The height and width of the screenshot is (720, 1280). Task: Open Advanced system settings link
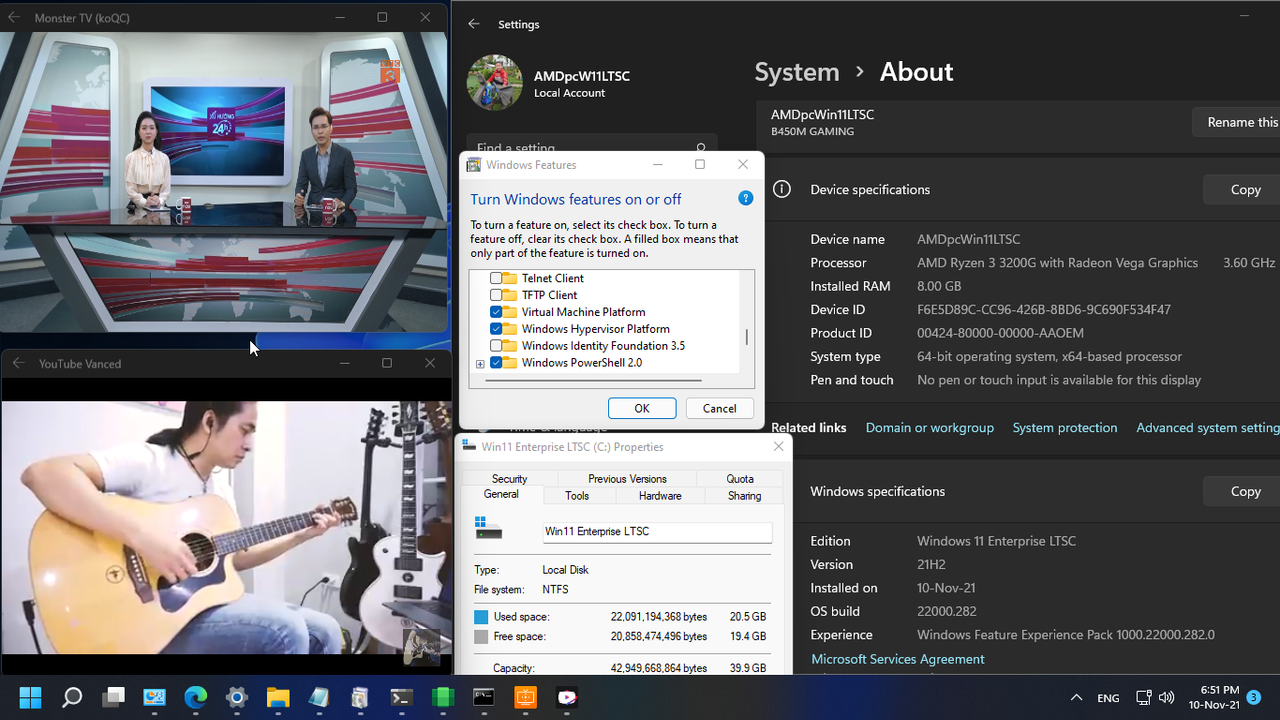coord(1208,427)
